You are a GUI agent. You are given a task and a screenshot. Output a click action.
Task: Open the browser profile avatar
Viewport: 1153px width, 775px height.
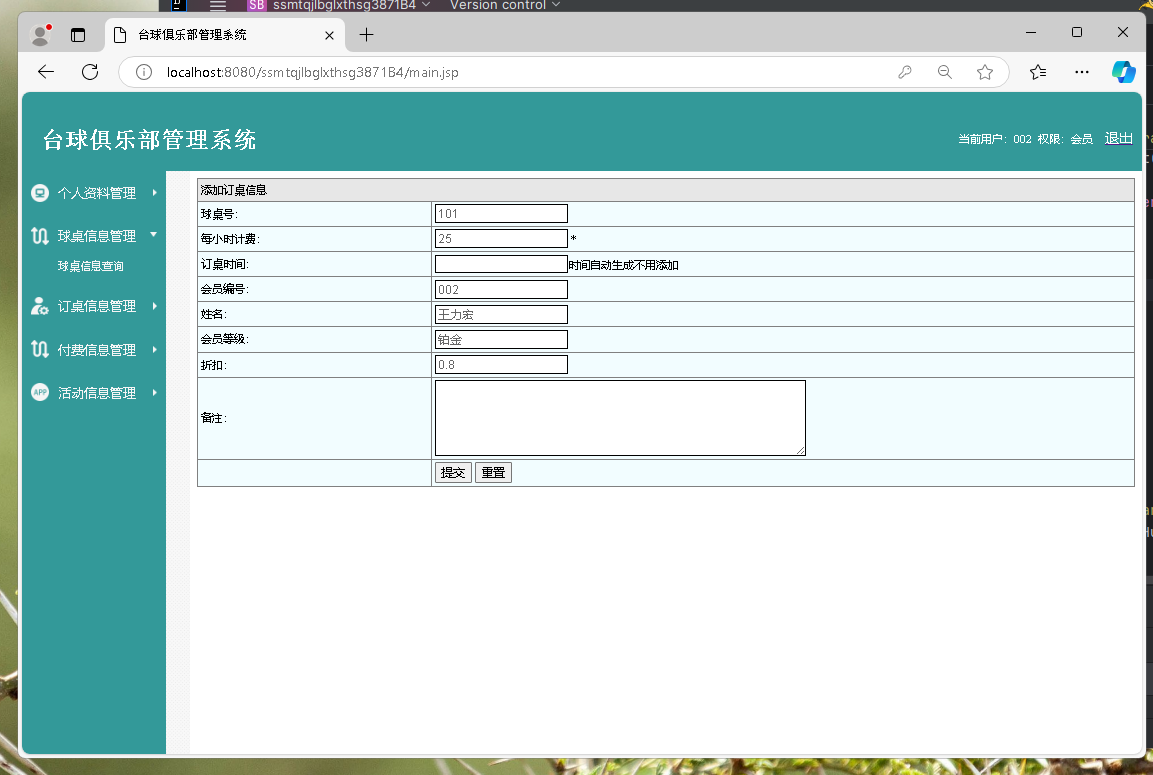(40, 34)
